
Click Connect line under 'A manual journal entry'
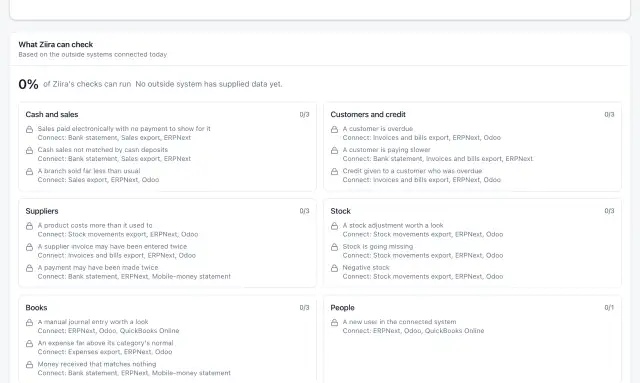point(108,331)
